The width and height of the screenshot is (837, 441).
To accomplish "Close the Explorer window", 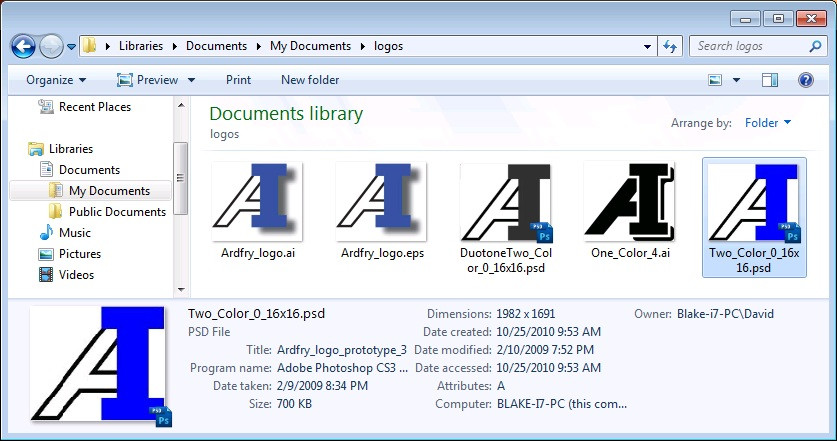I will (x=811, y=19).
